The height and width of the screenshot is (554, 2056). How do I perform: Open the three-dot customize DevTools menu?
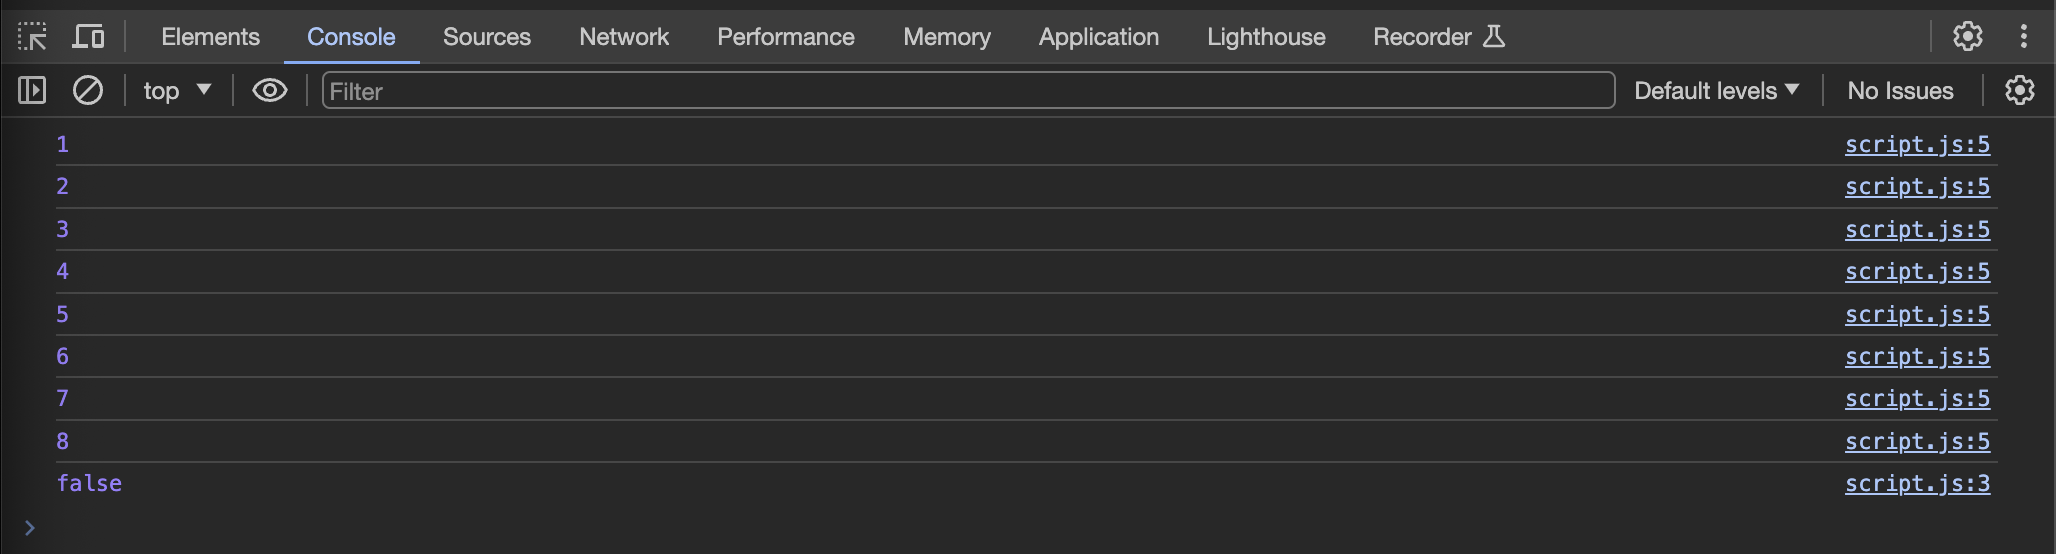(2023, 37)
